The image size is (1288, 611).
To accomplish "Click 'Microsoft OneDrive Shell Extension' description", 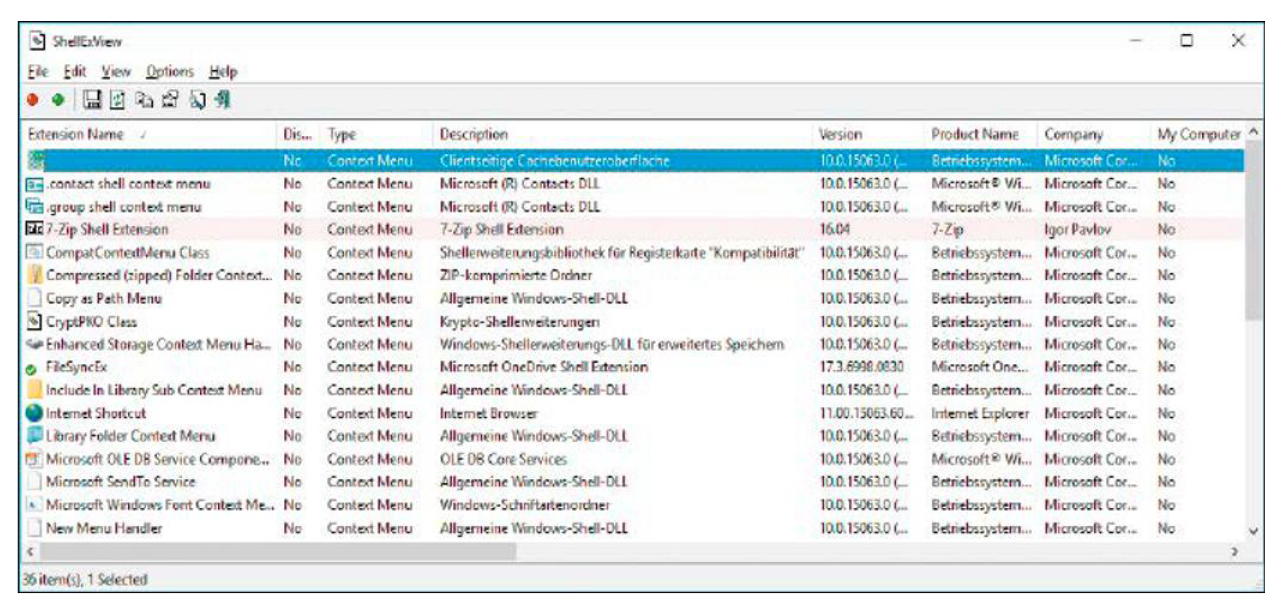I will tap(544, 367).
